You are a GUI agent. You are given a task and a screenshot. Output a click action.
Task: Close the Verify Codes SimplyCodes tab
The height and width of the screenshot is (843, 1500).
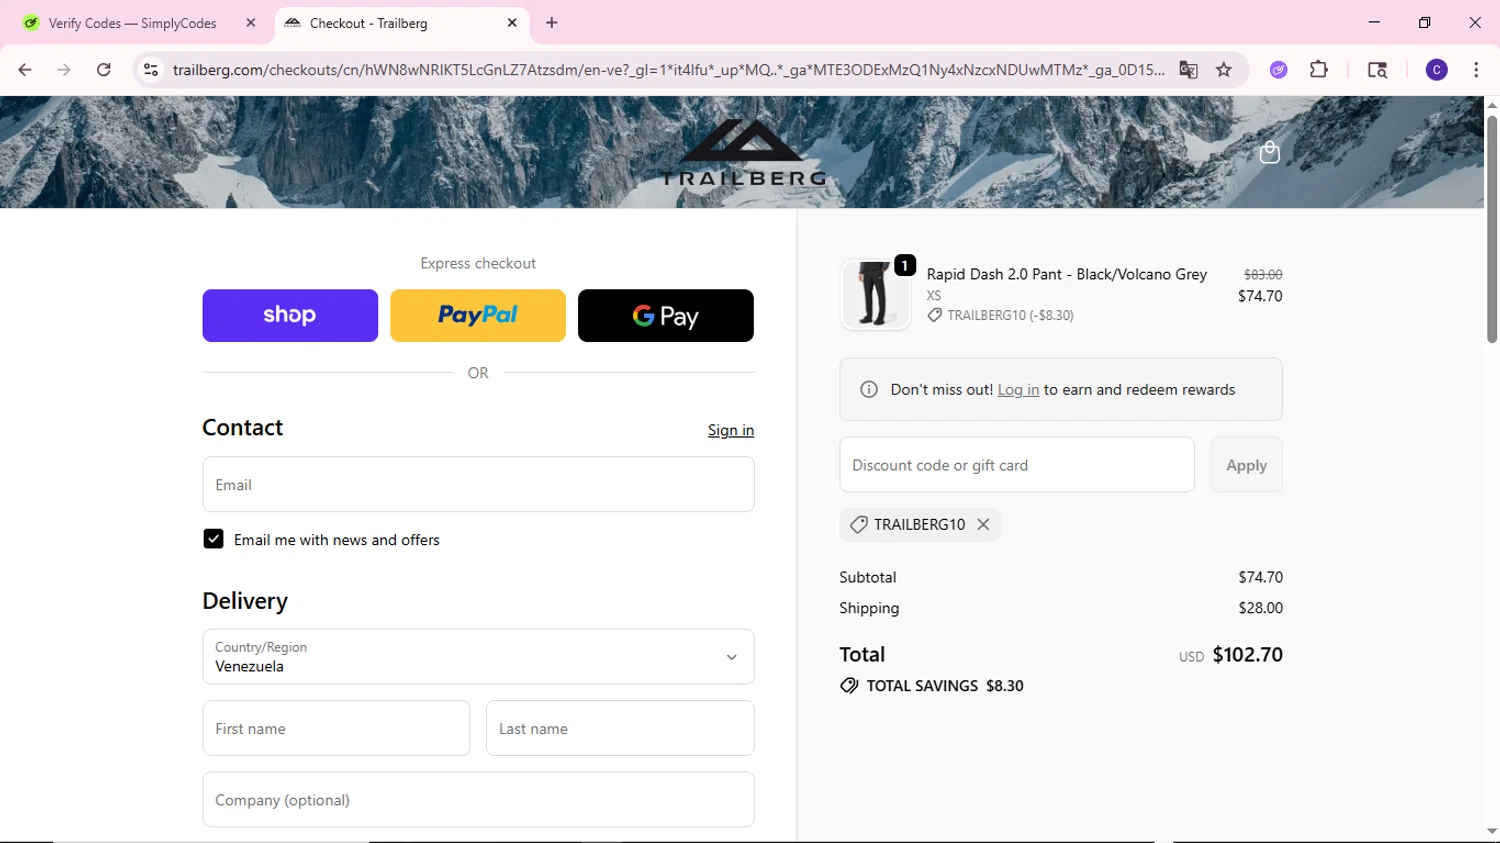coord(251,23)
